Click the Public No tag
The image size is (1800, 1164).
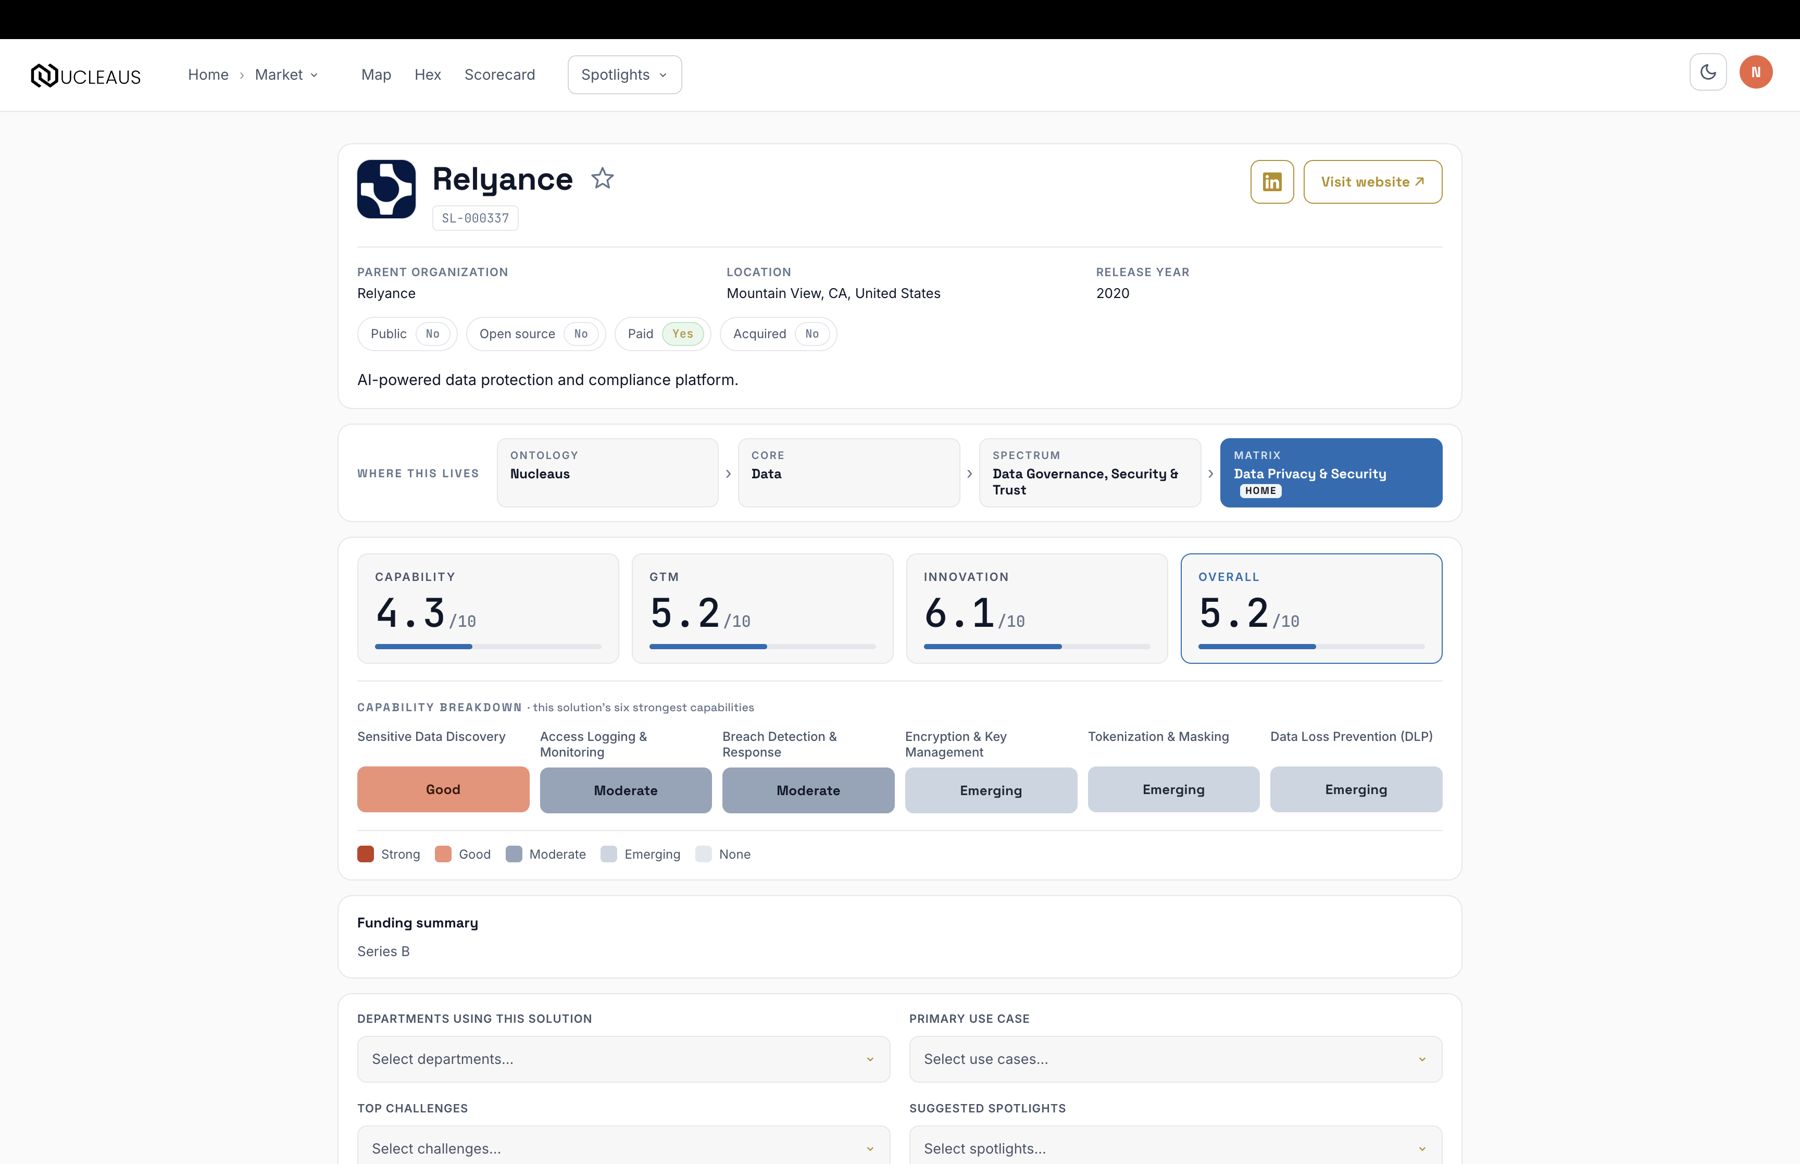407,334
